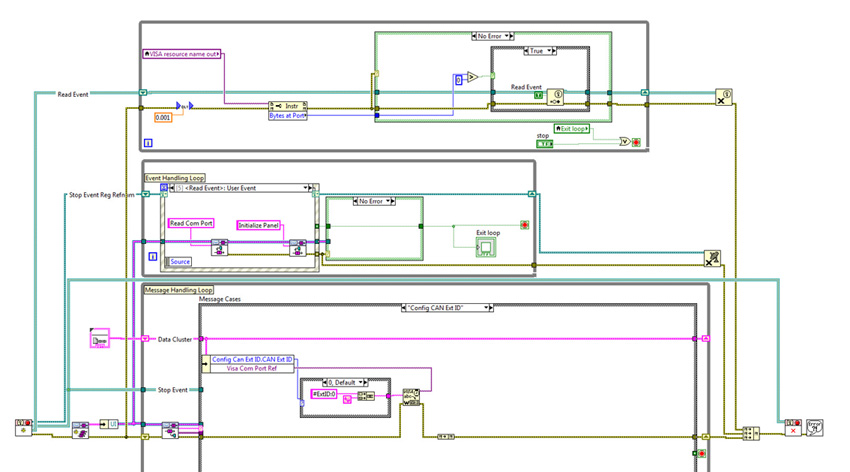Select the Data Cluster constant icon
The image size is (850, 472).
pos(99,341)
